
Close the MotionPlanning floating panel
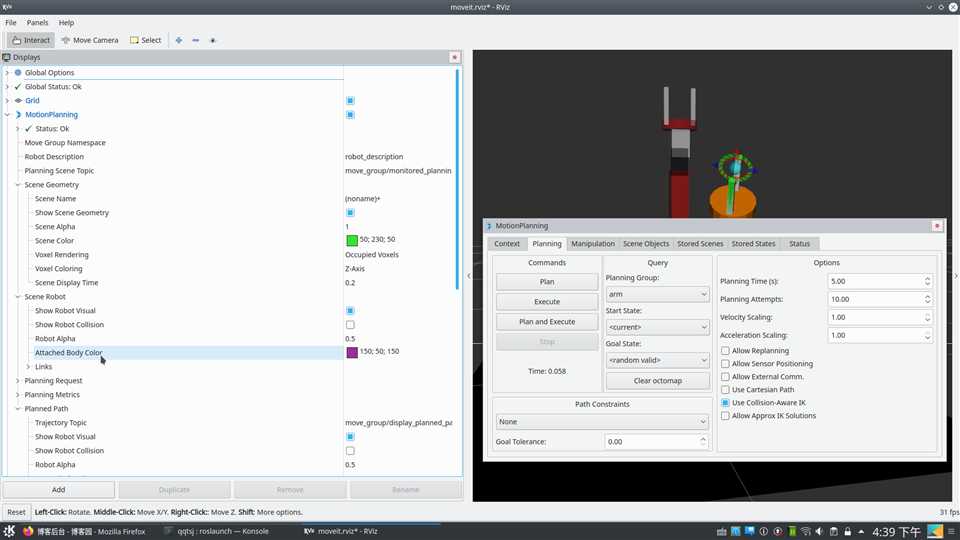(937, 226)
